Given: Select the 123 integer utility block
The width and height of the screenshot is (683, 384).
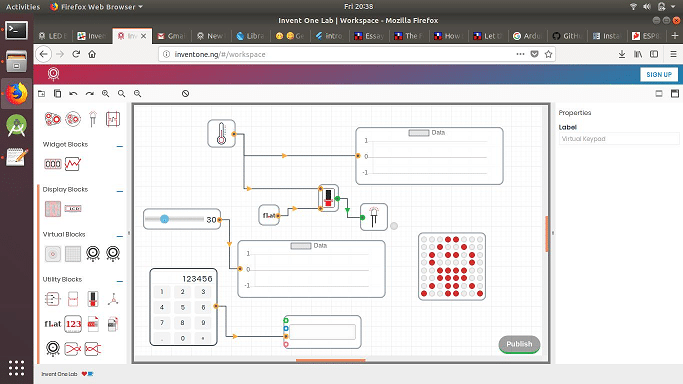Looking at the screenshot, I should click(73, 324).
